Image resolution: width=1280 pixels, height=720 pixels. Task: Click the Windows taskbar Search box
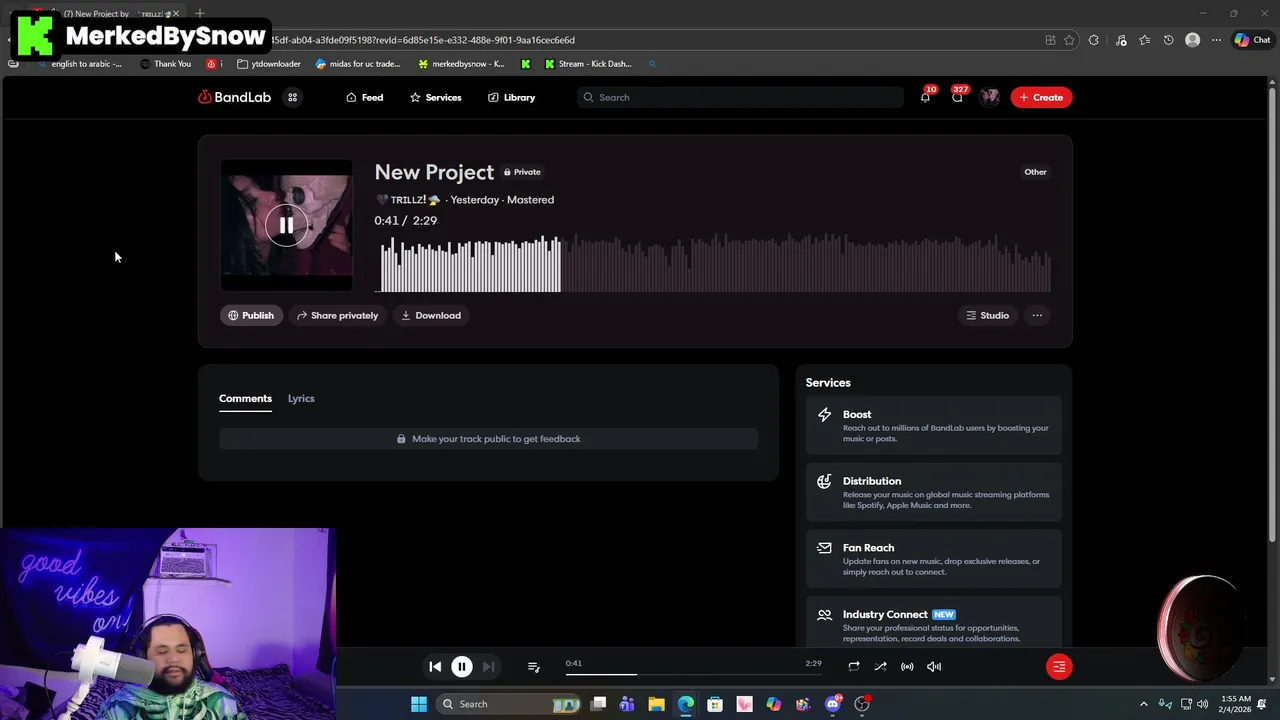tap(508, 704)
